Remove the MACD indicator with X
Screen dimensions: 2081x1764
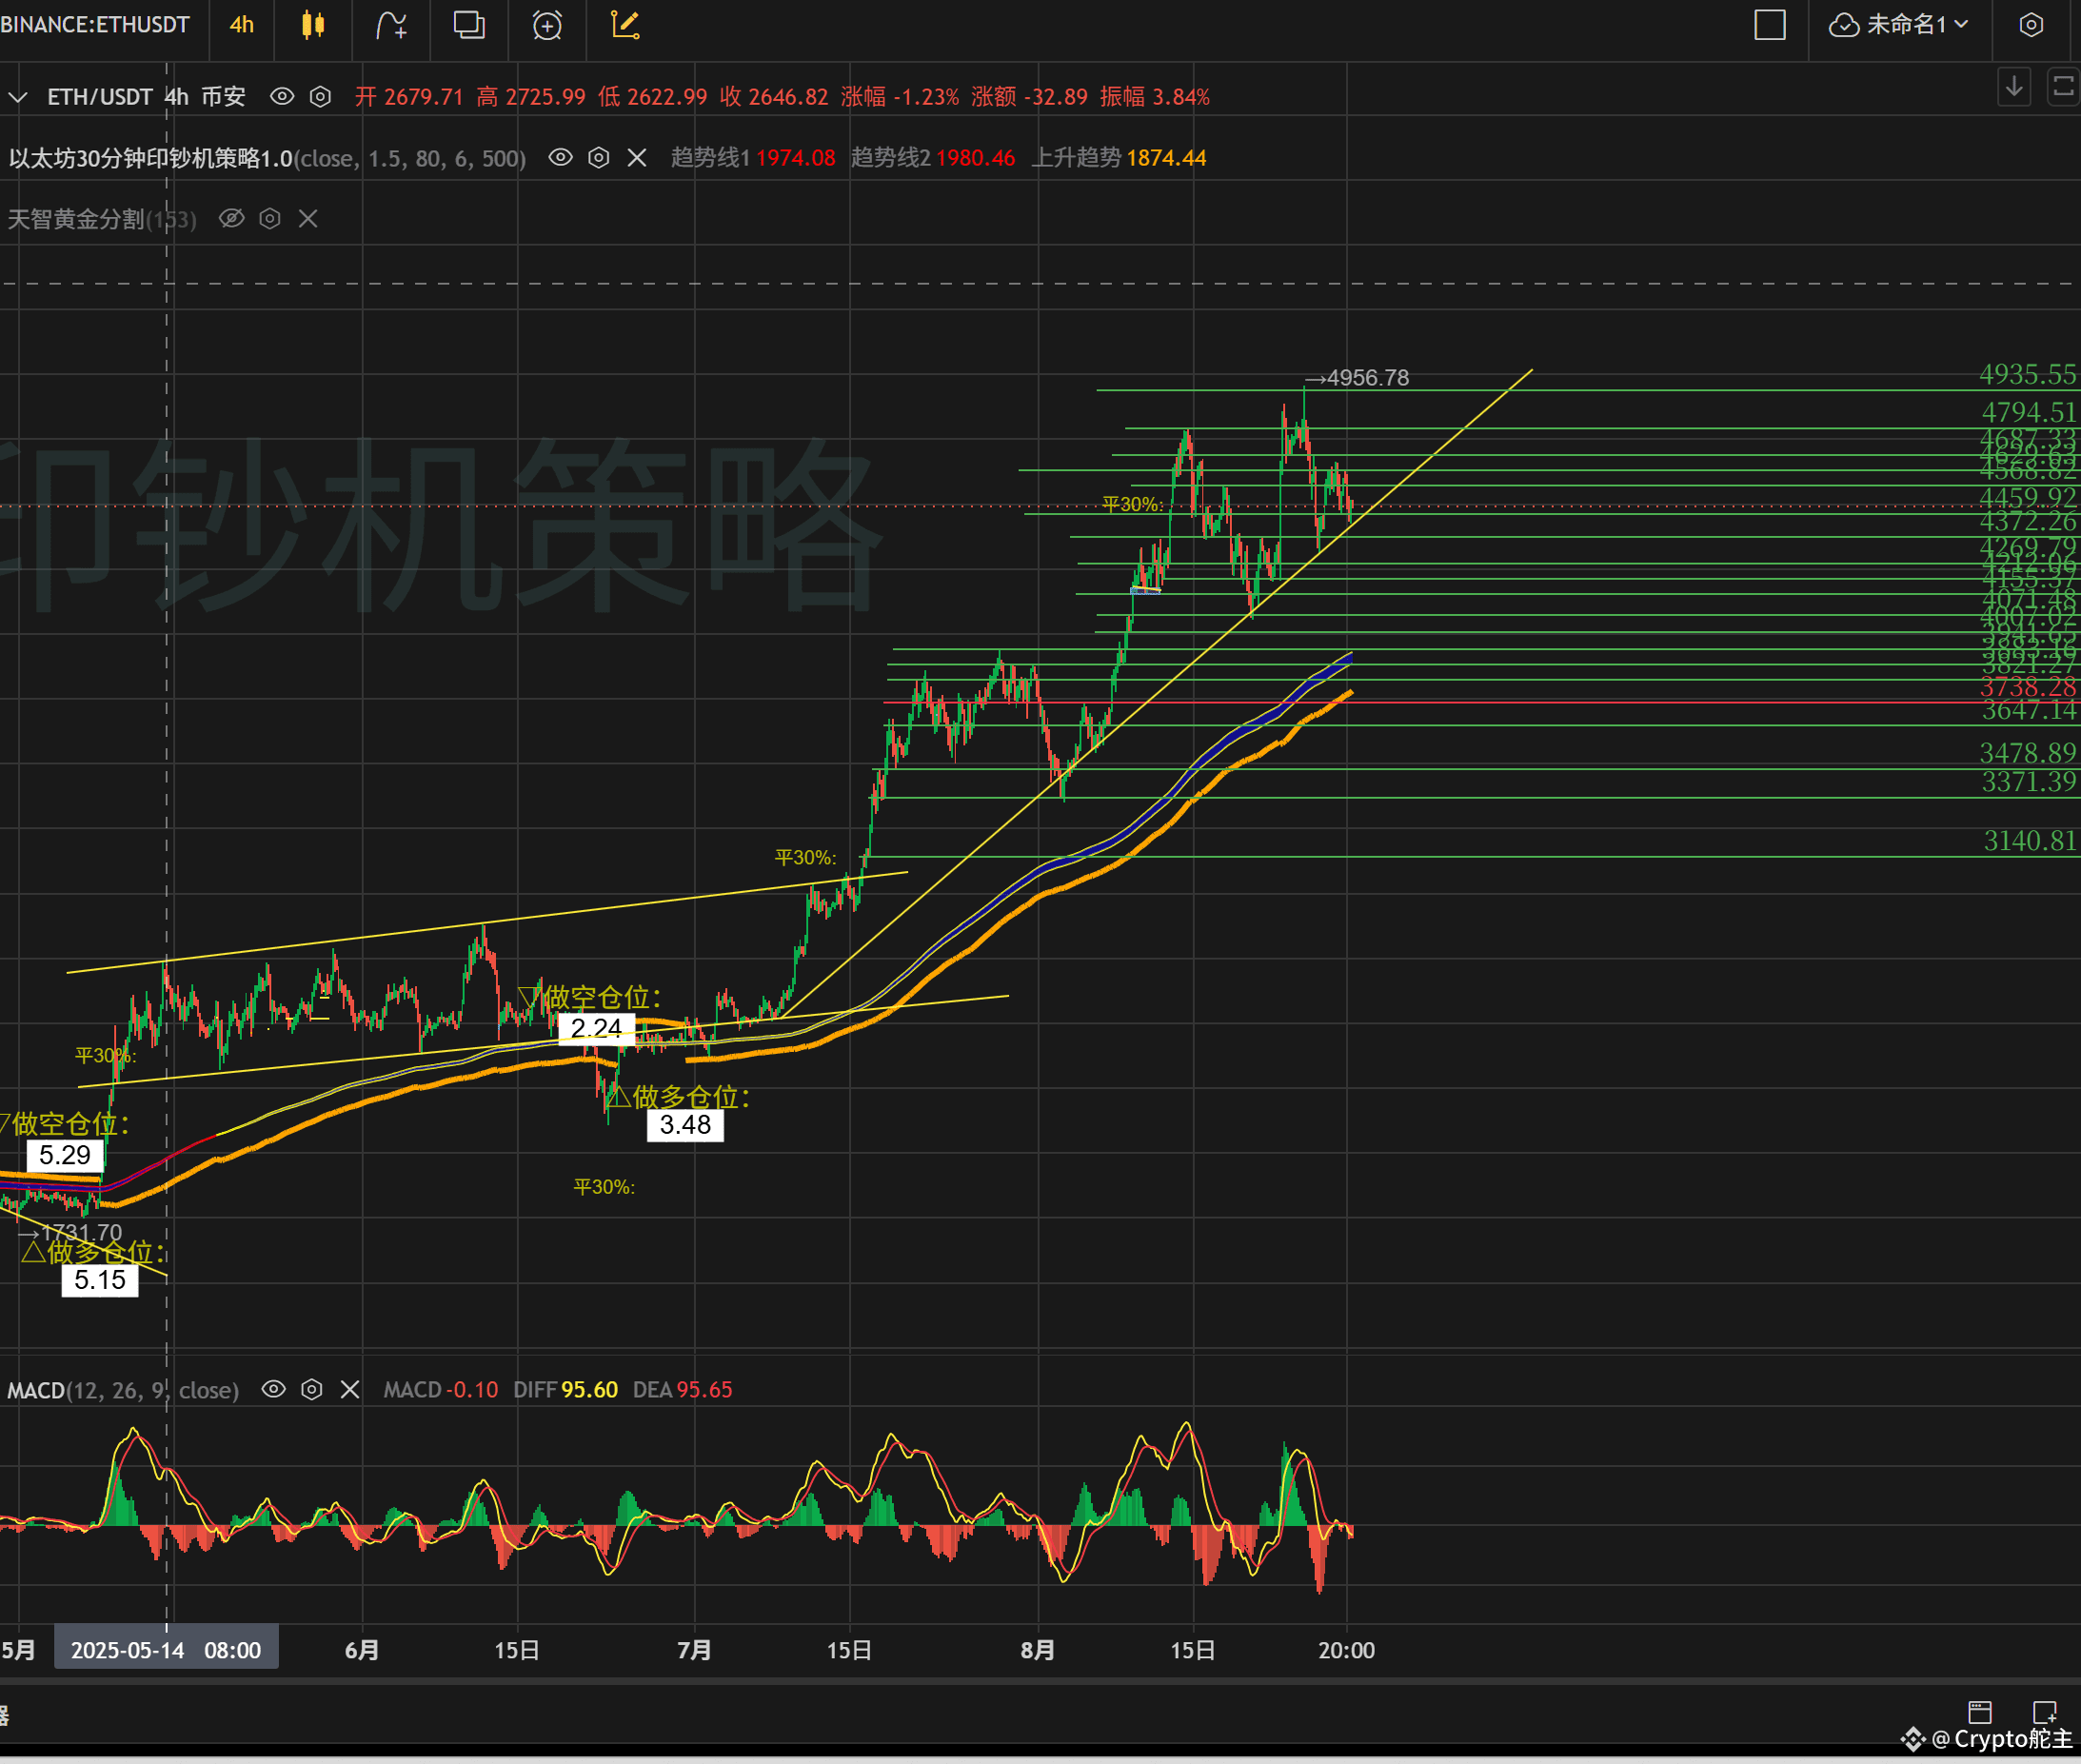(x=350, y=1389)
